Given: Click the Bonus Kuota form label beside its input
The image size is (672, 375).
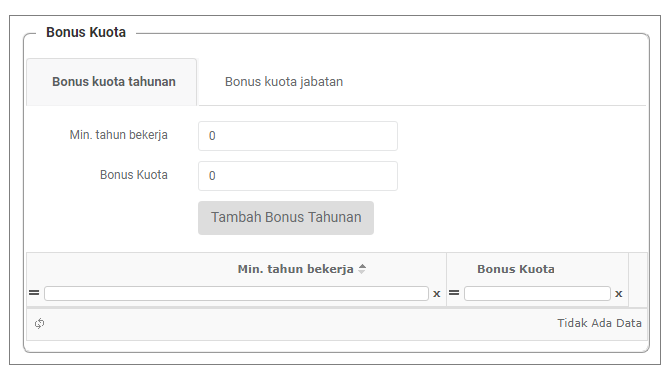Looking at the screenshot, I should [x=134, y=175].
